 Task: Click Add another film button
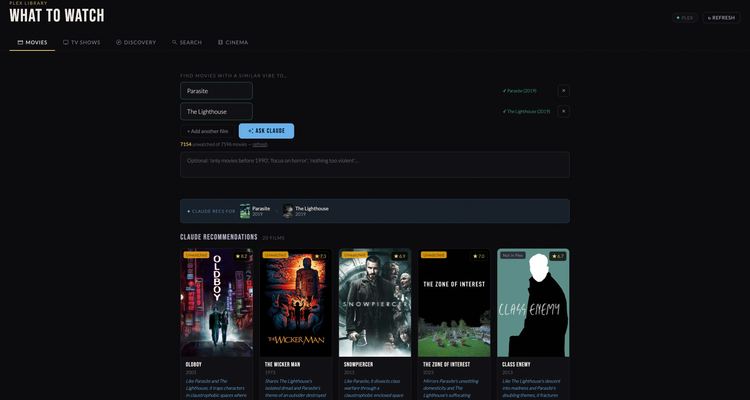[208, 131]
